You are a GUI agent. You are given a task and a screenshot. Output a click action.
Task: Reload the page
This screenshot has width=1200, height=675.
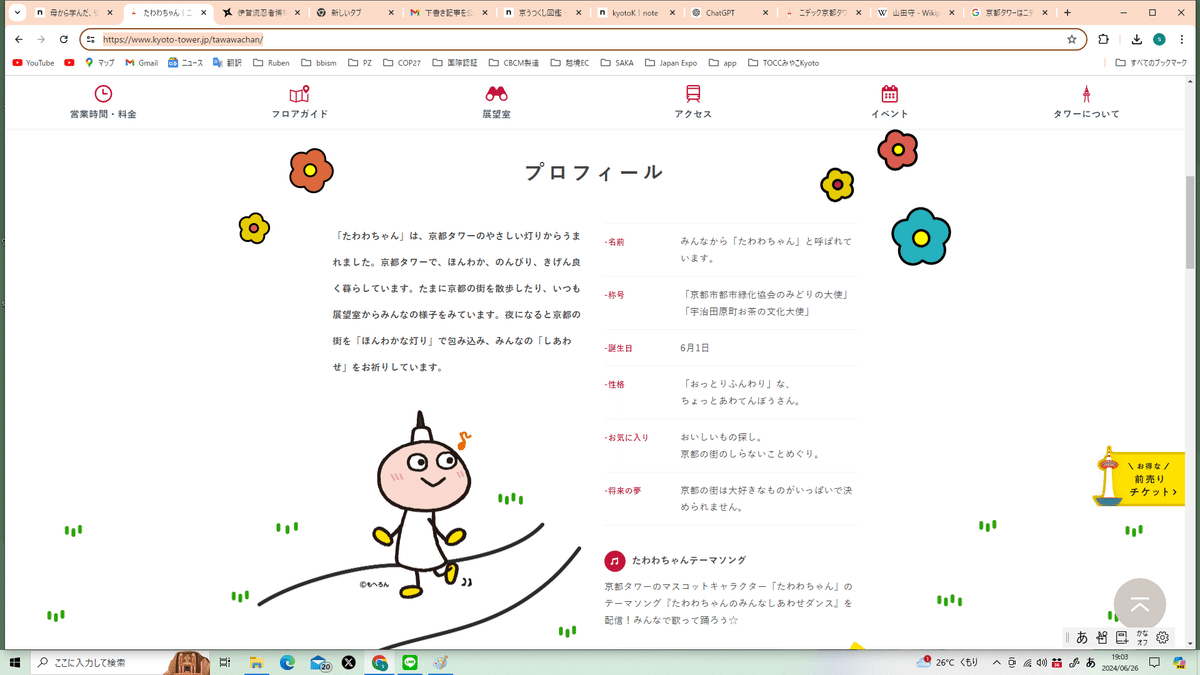click(x=64, y=39)
